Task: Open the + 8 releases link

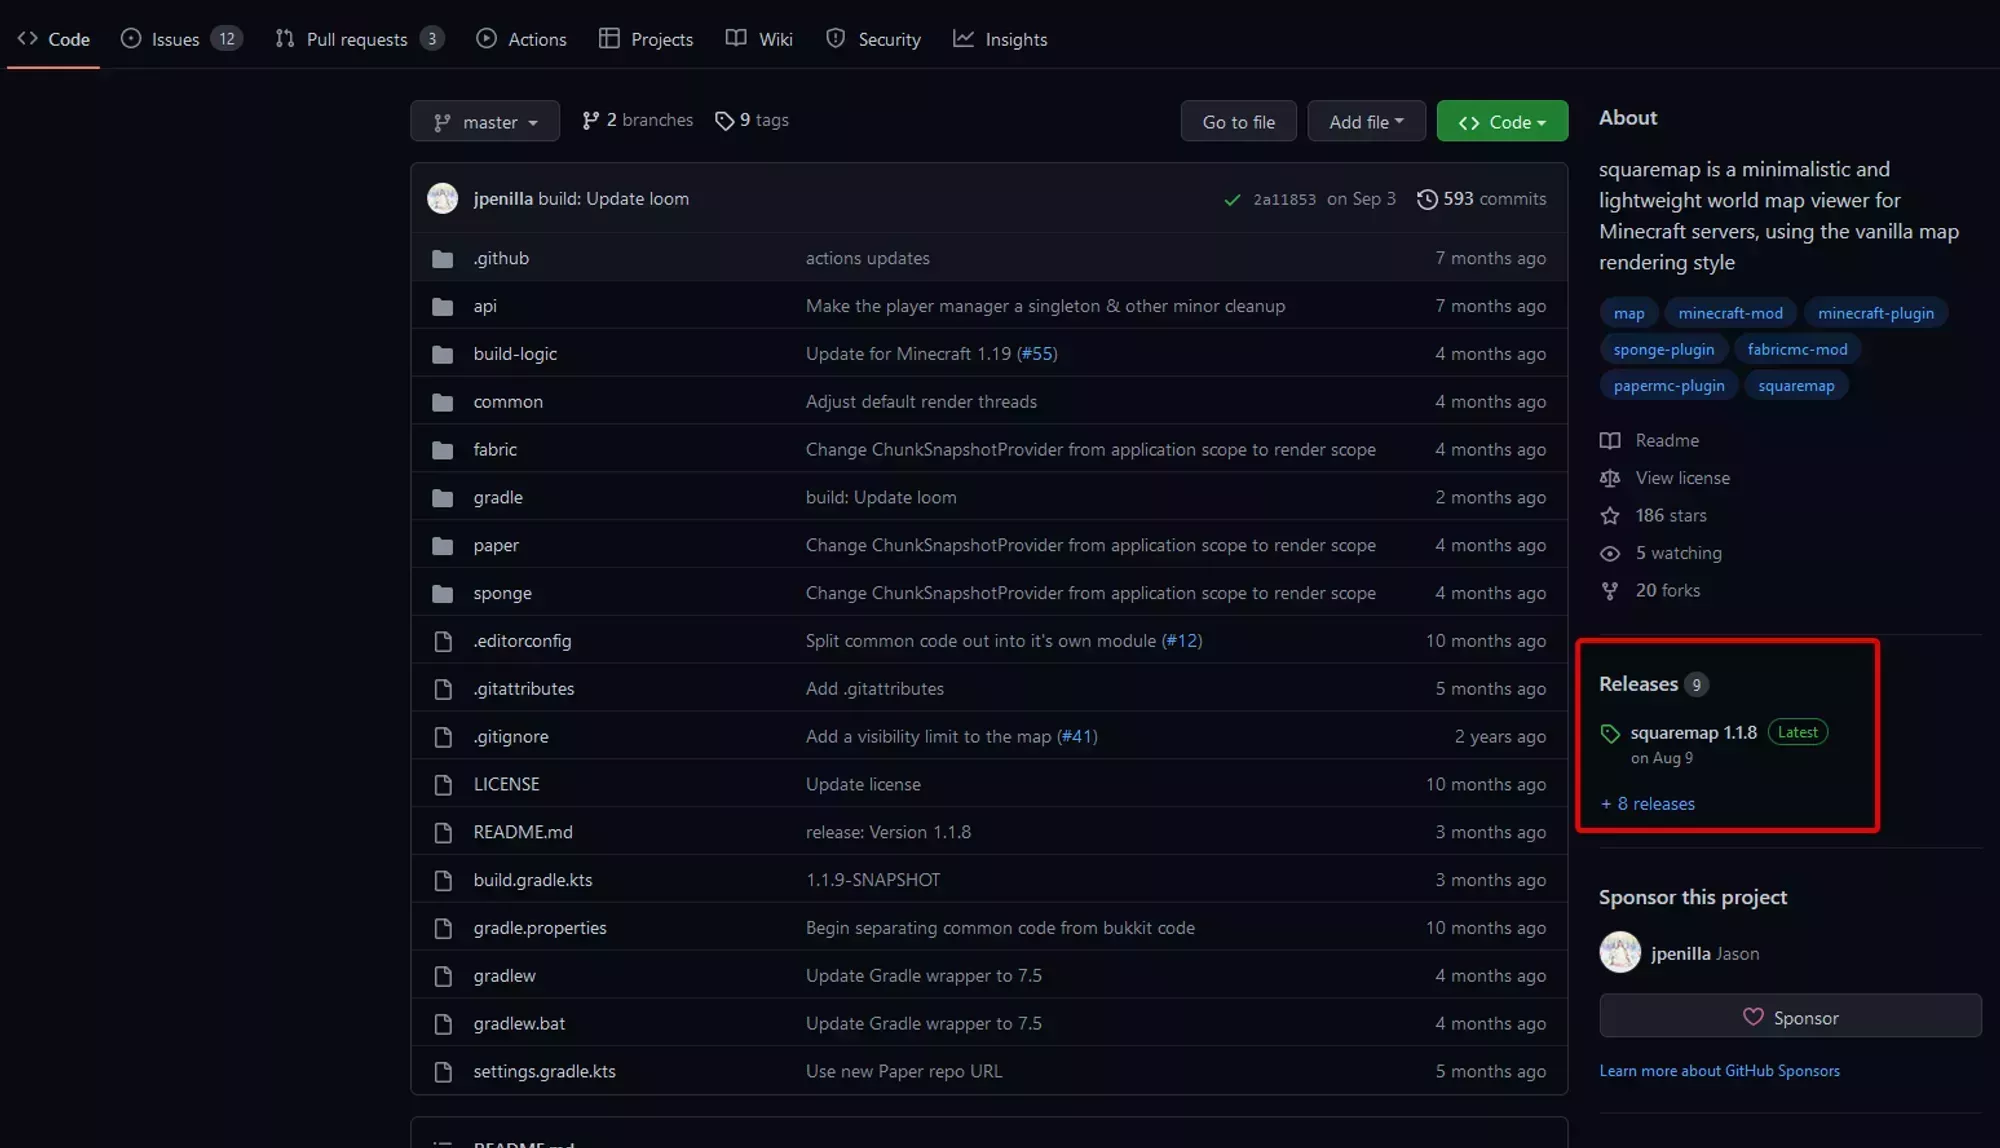Action: 1646,803
